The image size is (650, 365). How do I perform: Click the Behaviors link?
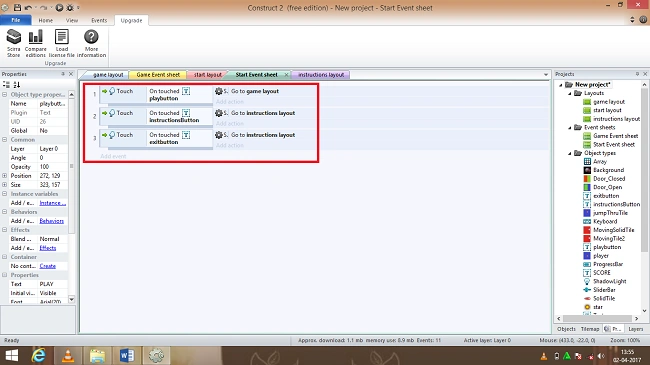pyautogui.click(x=52, y=221)
